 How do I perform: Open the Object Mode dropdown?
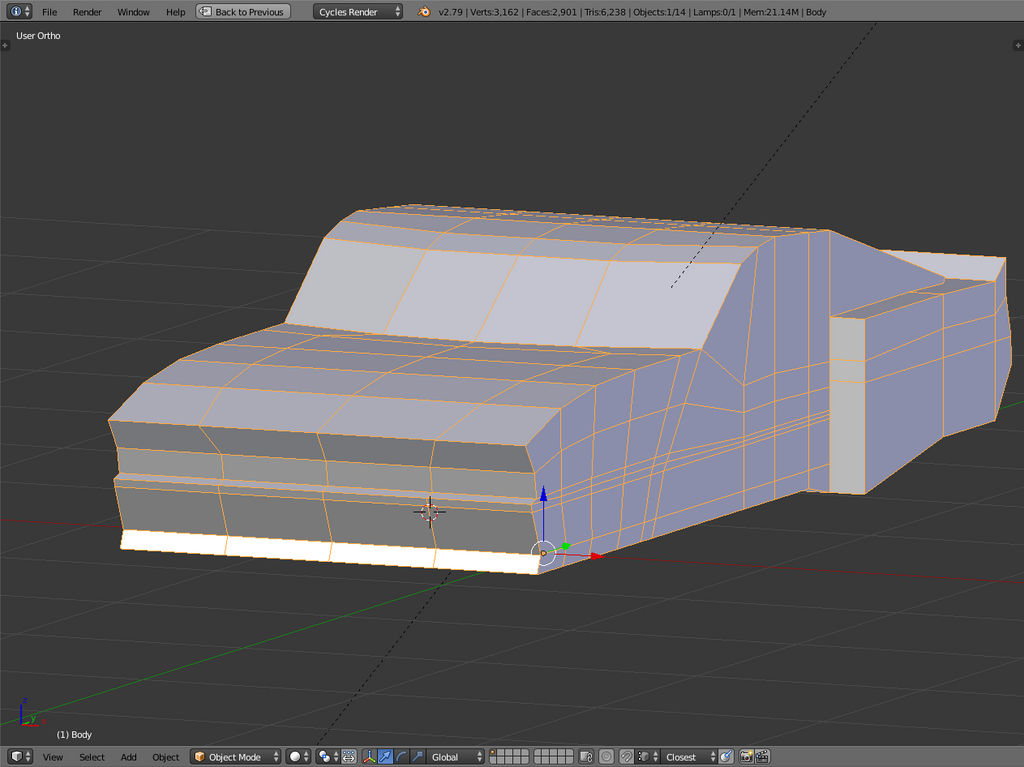236,757
